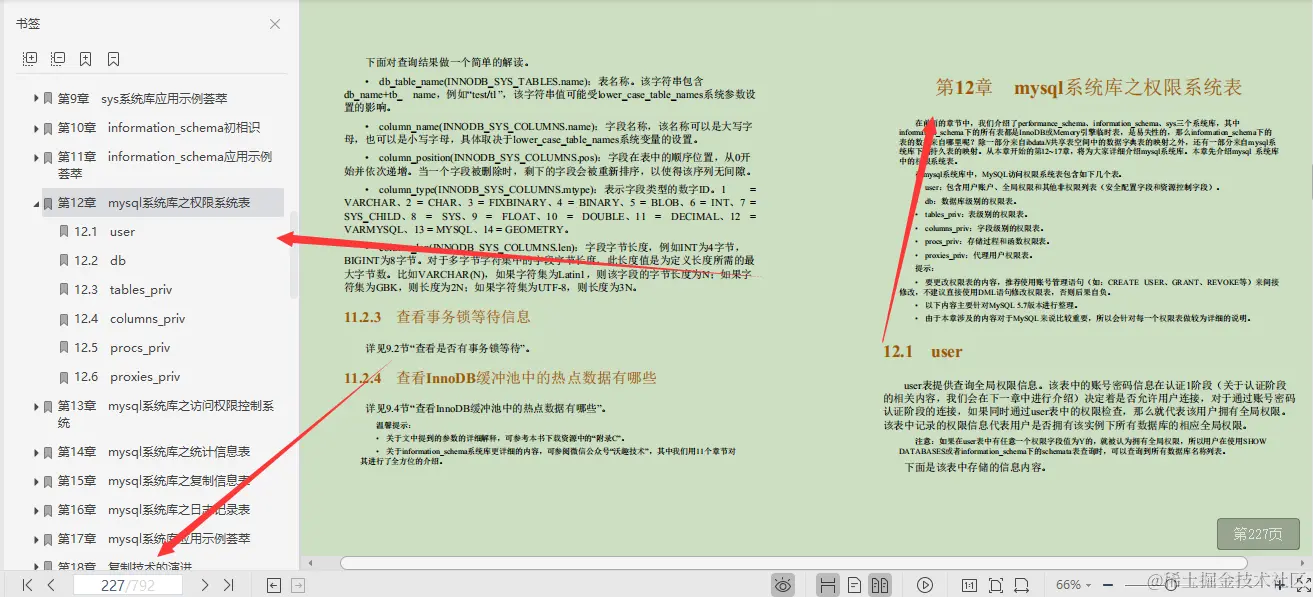Click the expand all bookmarks icon

tap(32, 58)
